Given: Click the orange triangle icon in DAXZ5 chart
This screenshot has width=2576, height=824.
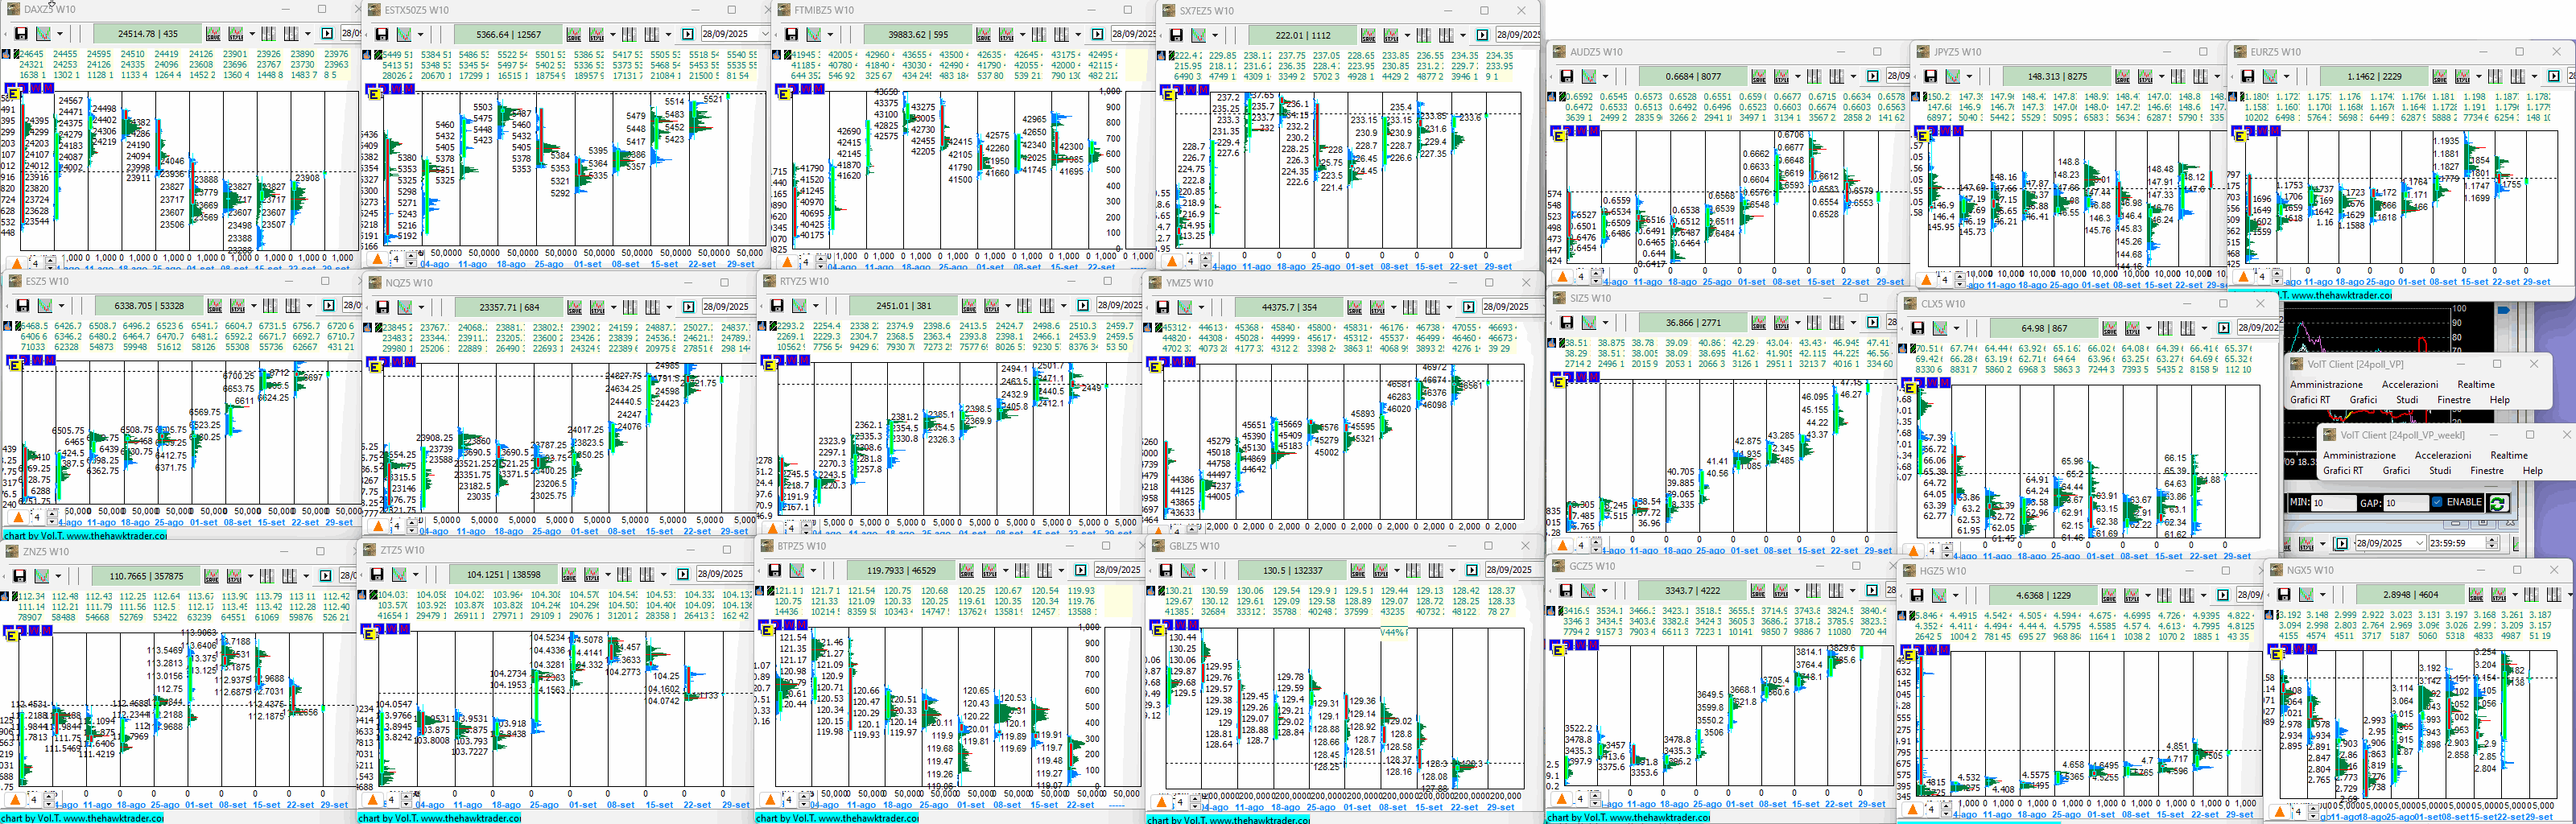Looking at the screenshot, I should click(17, 263).
